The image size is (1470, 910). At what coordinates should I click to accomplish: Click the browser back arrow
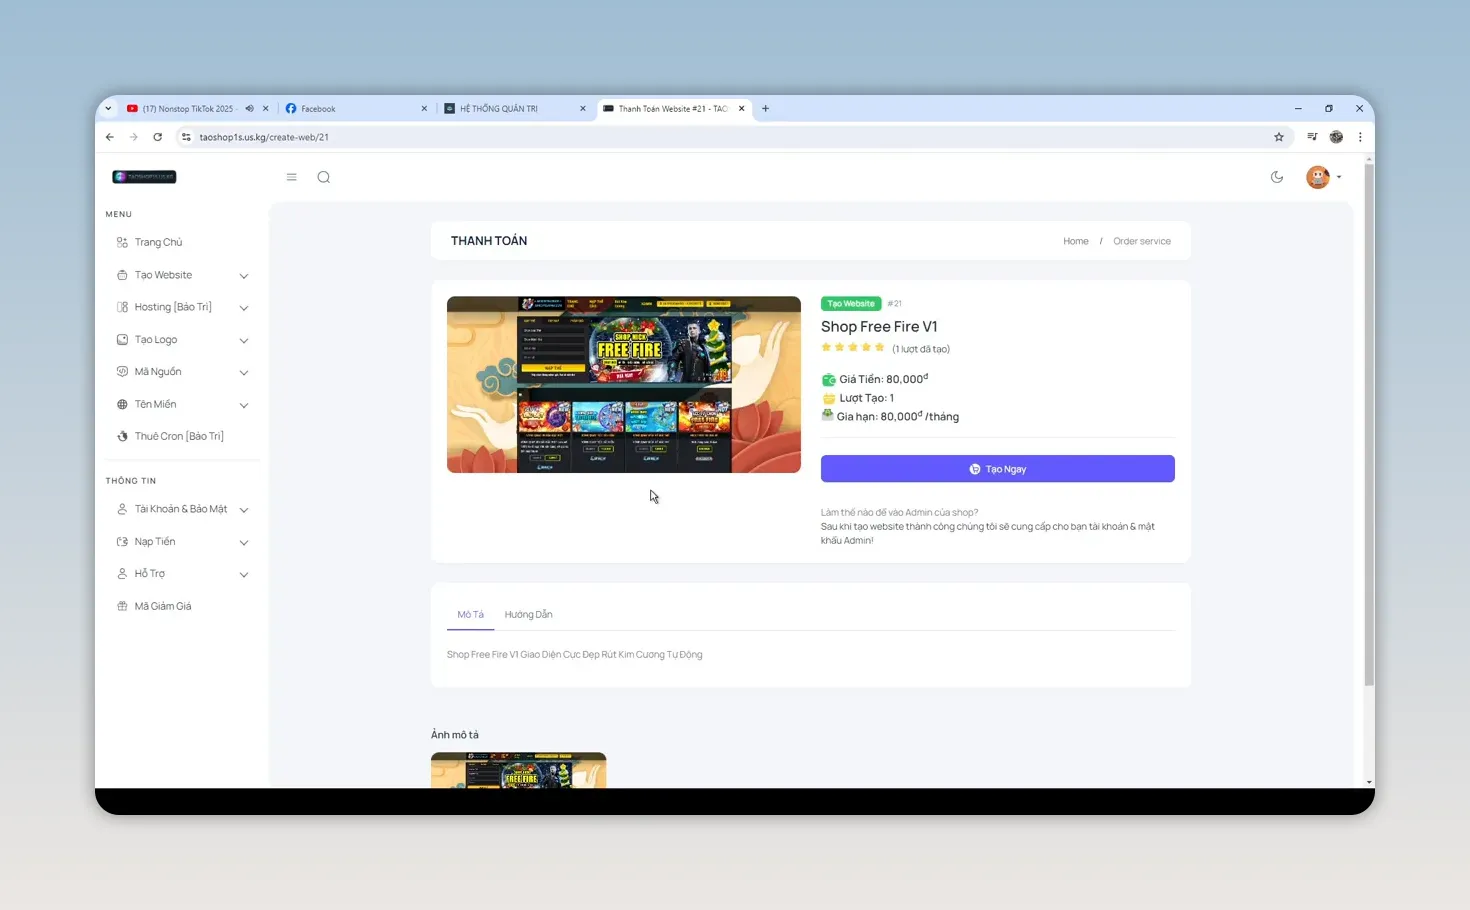[x=110, y=137]
